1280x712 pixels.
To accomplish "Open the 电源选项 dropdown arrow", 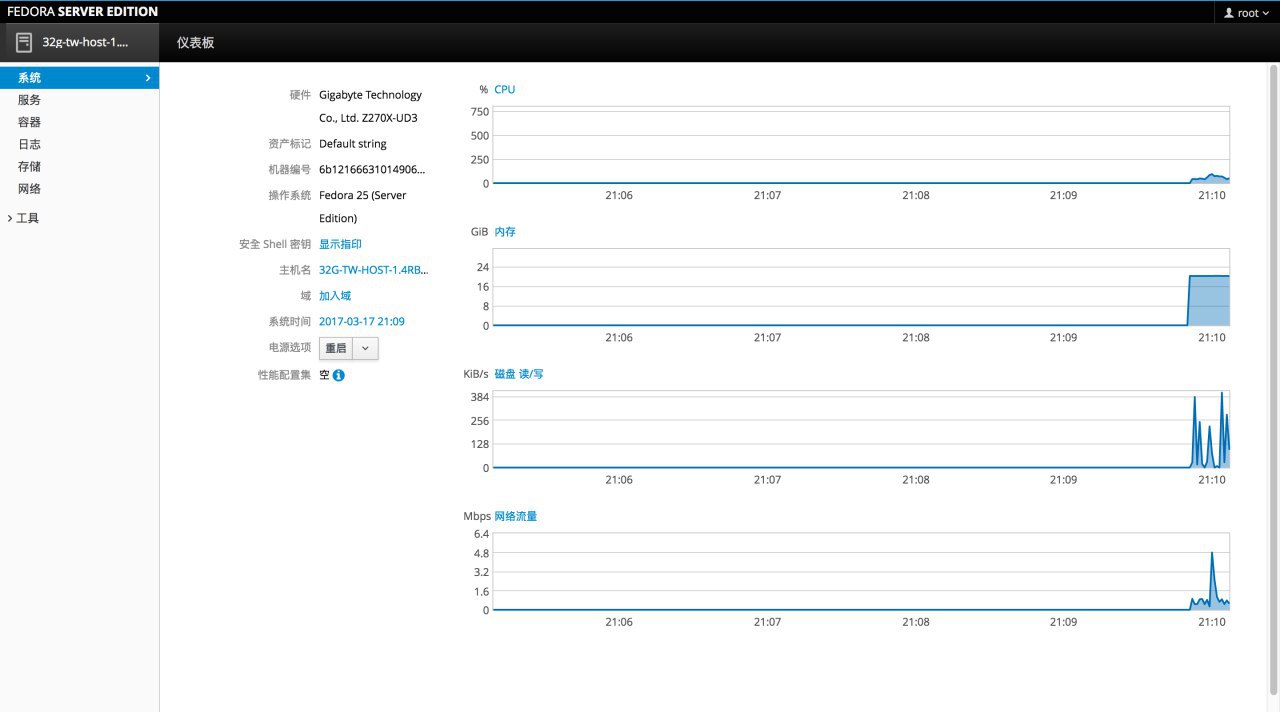I will (x=365, y=348).
